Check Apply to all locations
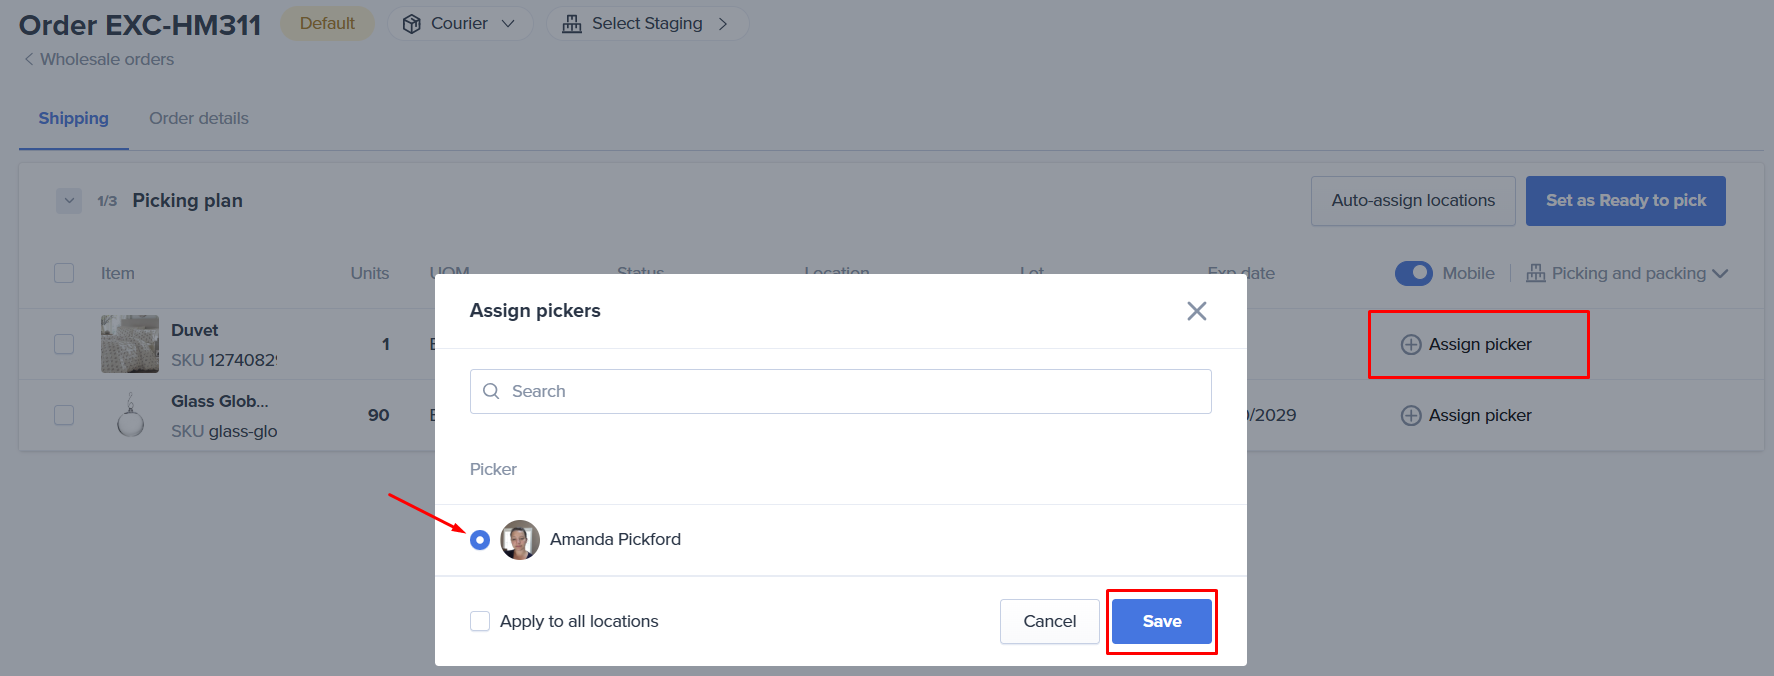The image size is (1774, 676). point(480,621)
